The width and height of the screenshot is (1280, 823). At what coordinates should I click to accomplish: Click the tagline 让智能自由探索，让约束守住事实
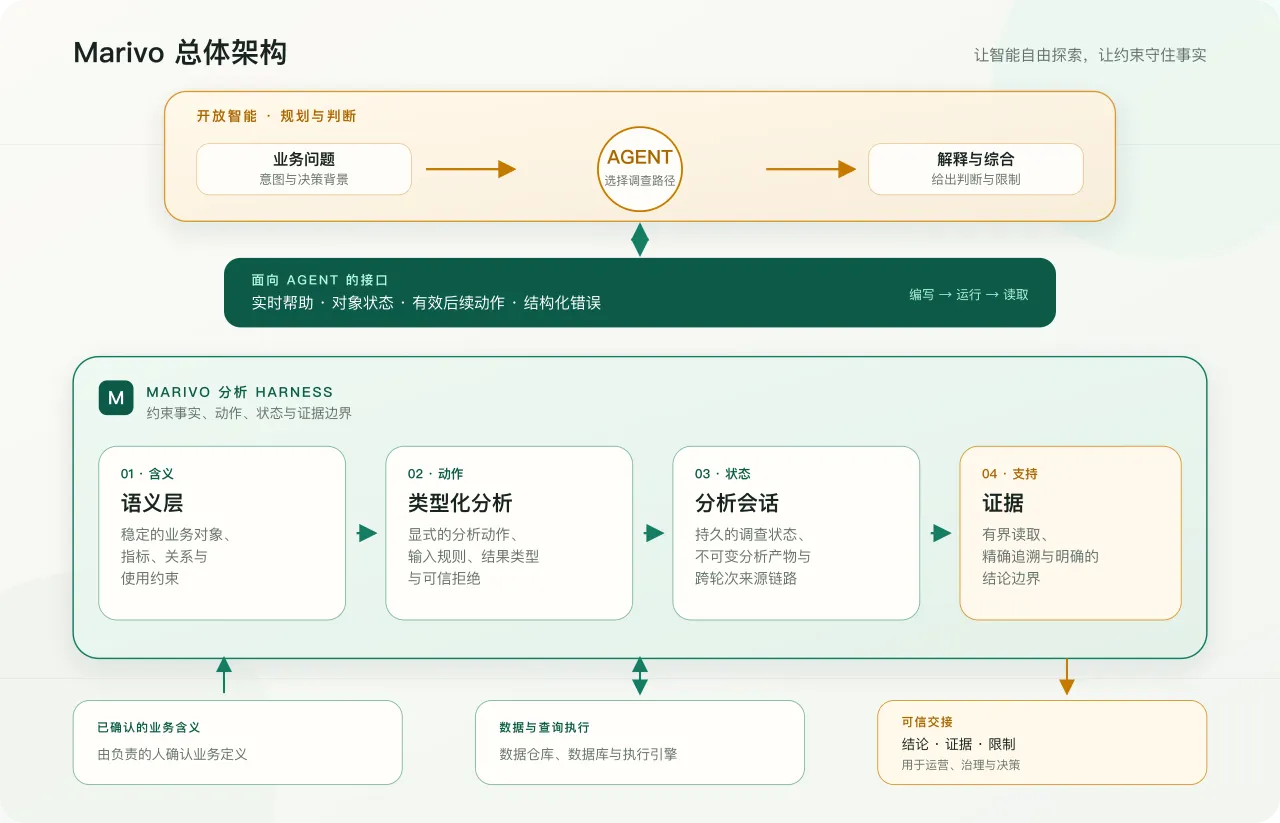1091,55
